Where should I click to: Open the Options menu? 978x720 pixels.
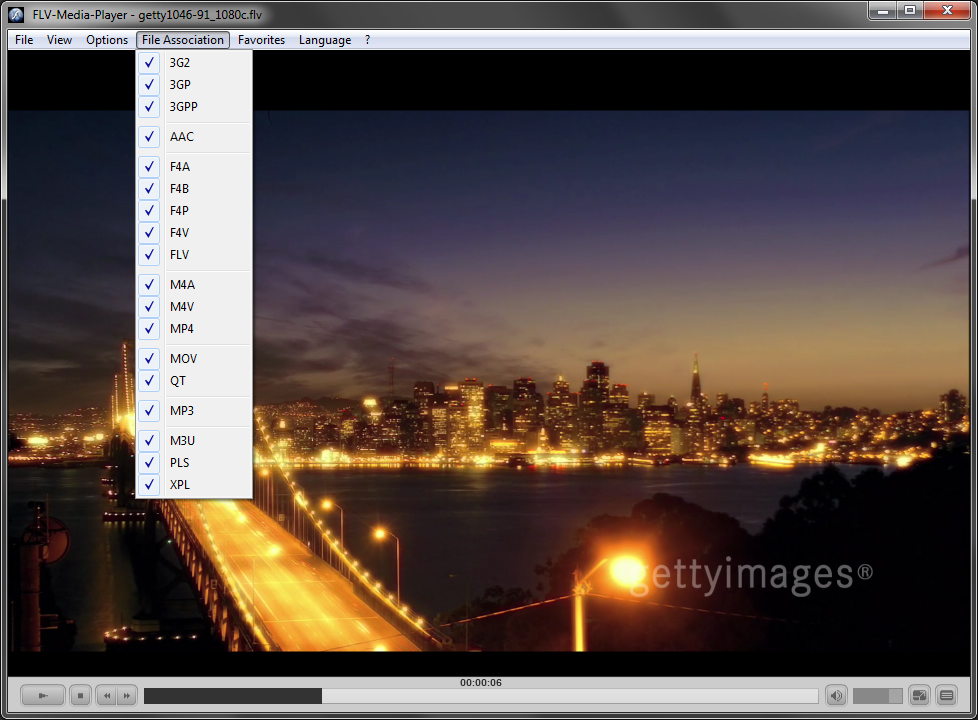click(107, 40)
